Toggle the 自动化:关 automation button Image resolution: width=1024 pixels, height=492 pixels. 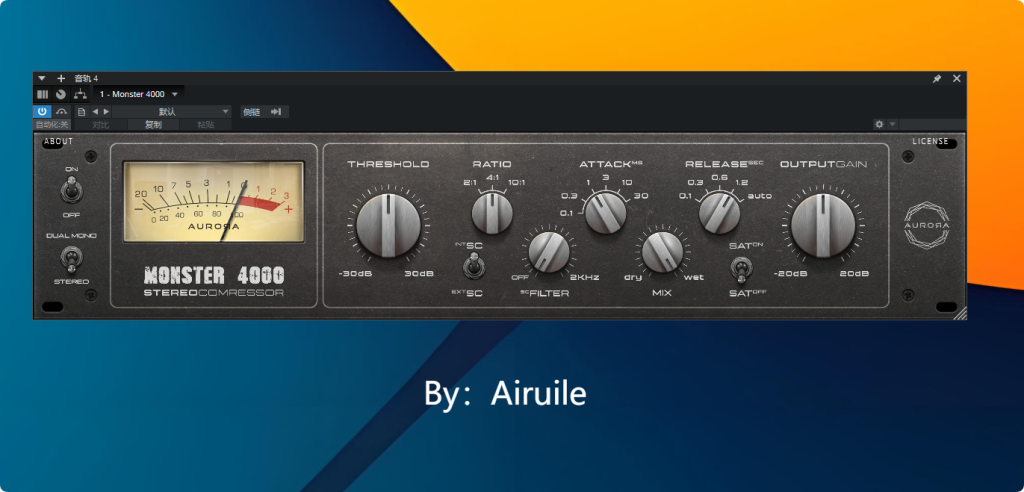52,125
